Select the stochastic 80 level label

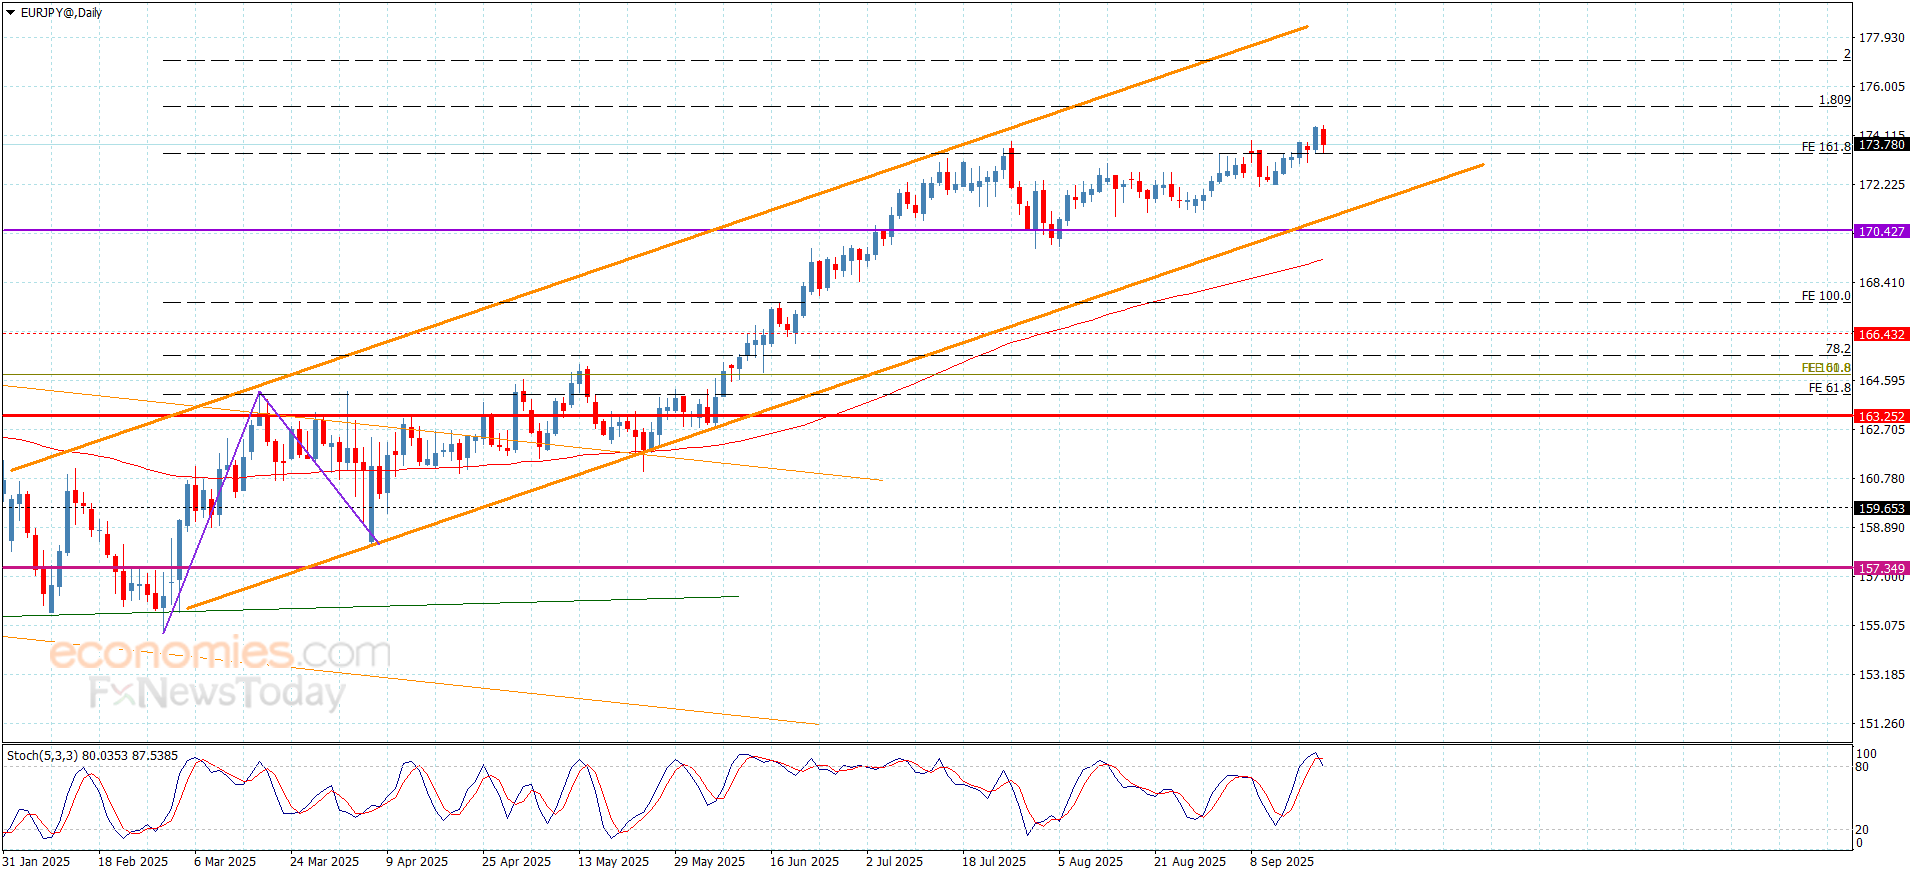(1862, 767)
